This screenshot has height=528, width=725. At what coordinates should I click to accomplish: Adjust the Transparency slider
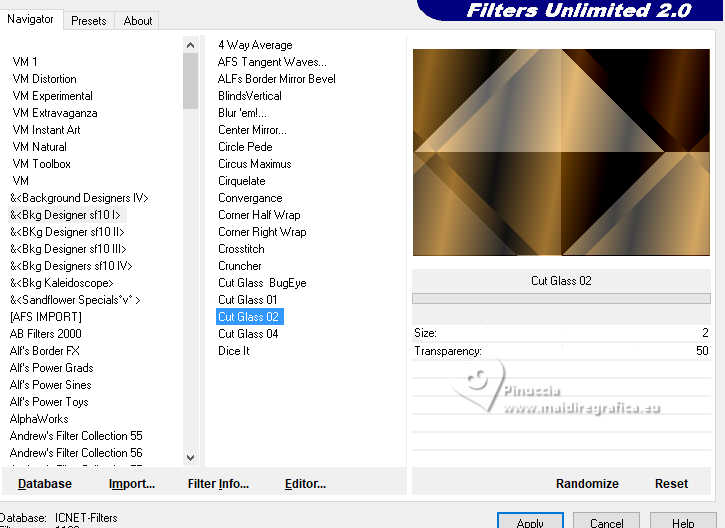(561, 351)
